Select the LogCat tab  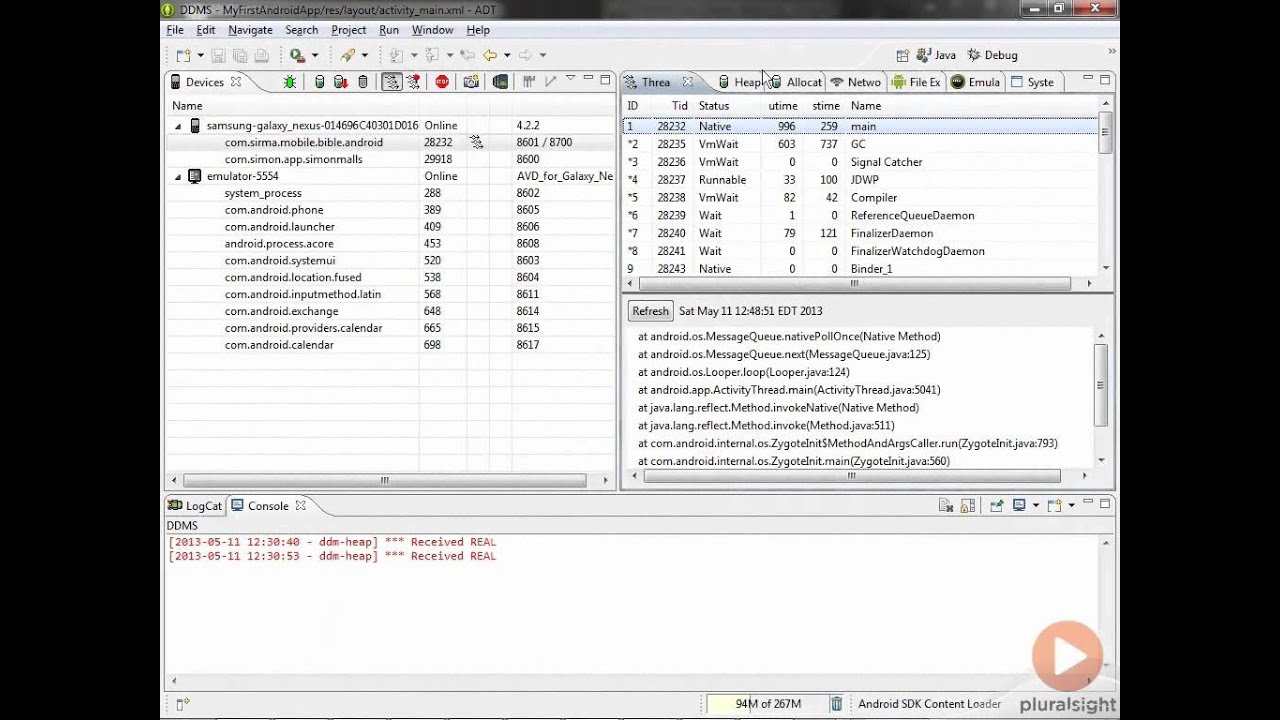195,506
